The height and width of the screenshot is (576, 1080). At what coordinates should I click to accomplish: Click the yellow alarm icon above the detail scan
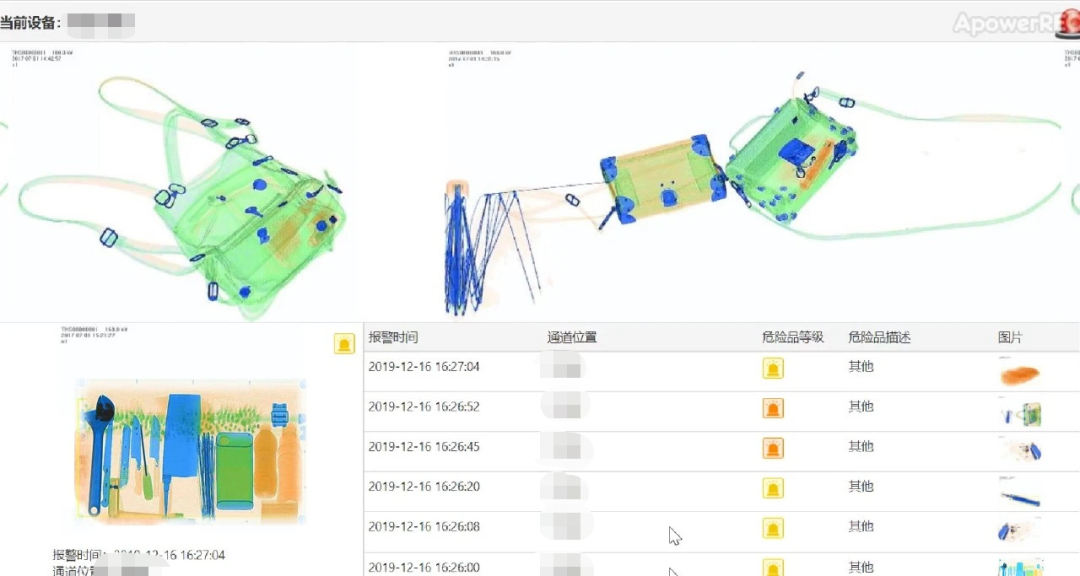[344, 344]
